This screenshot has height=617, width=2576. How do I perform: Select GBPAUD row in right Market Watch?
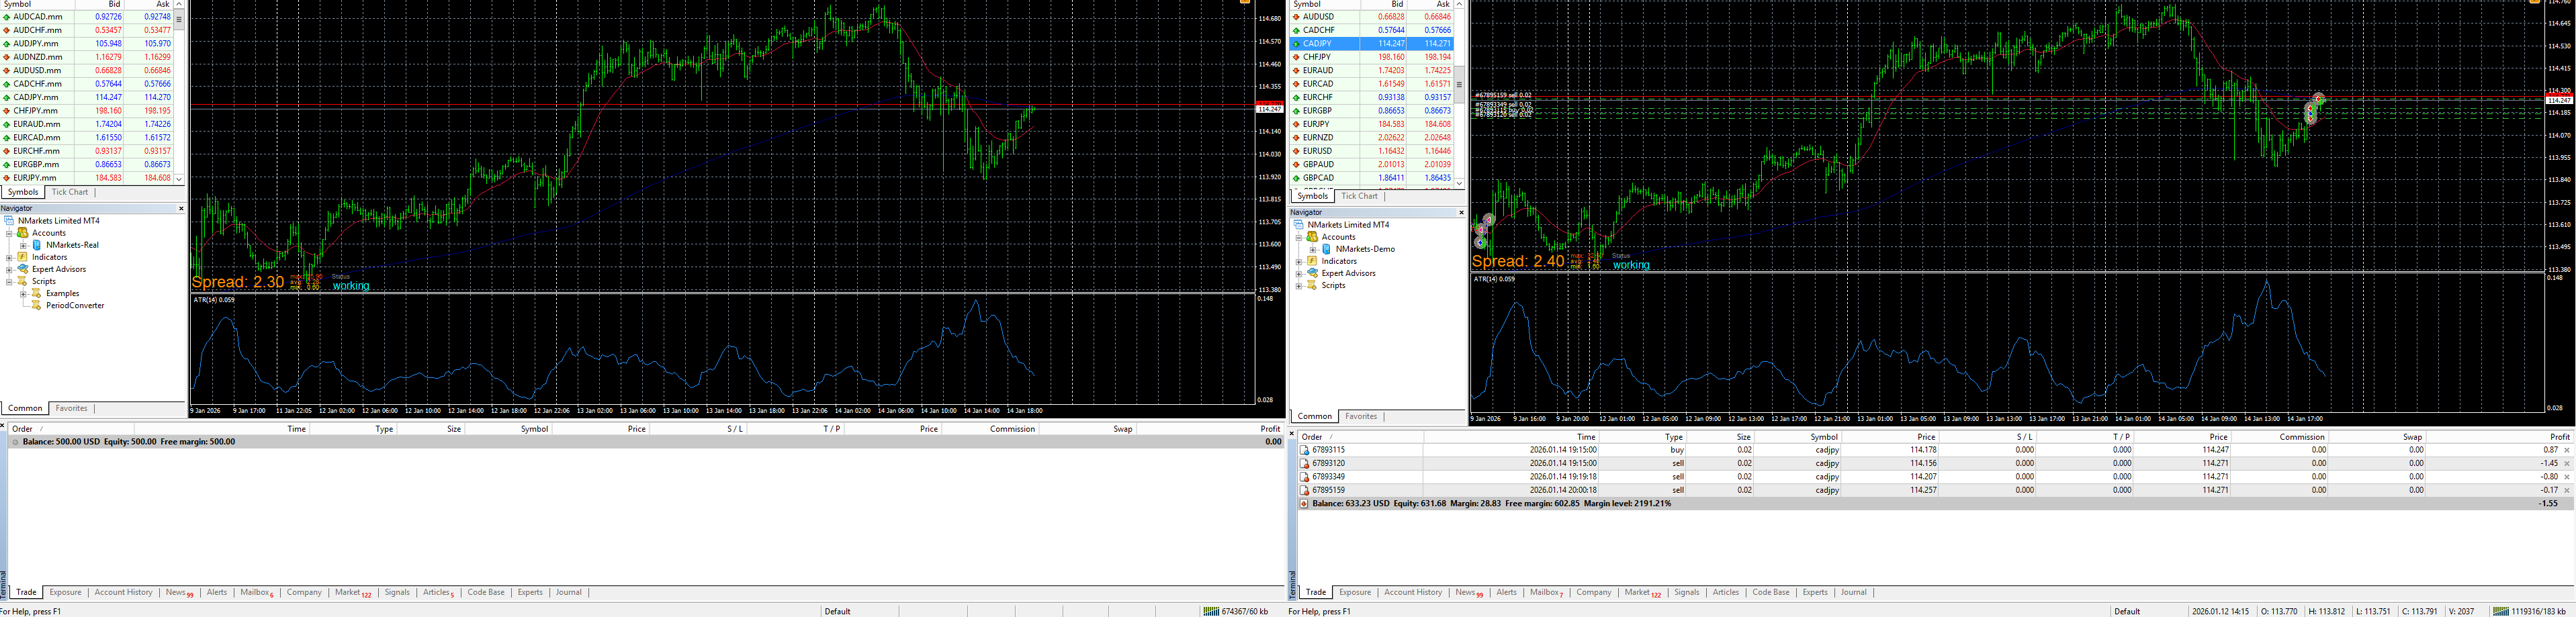point(1372,164)
